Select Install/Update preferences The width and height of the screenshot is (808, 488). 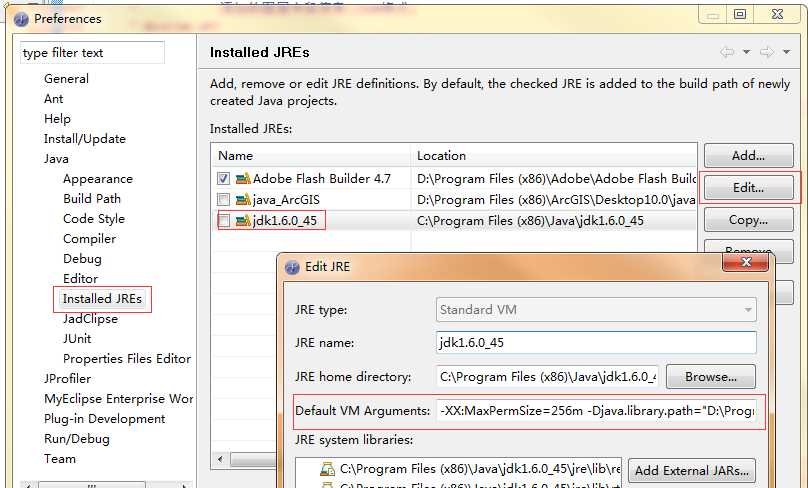coord(85,139)
